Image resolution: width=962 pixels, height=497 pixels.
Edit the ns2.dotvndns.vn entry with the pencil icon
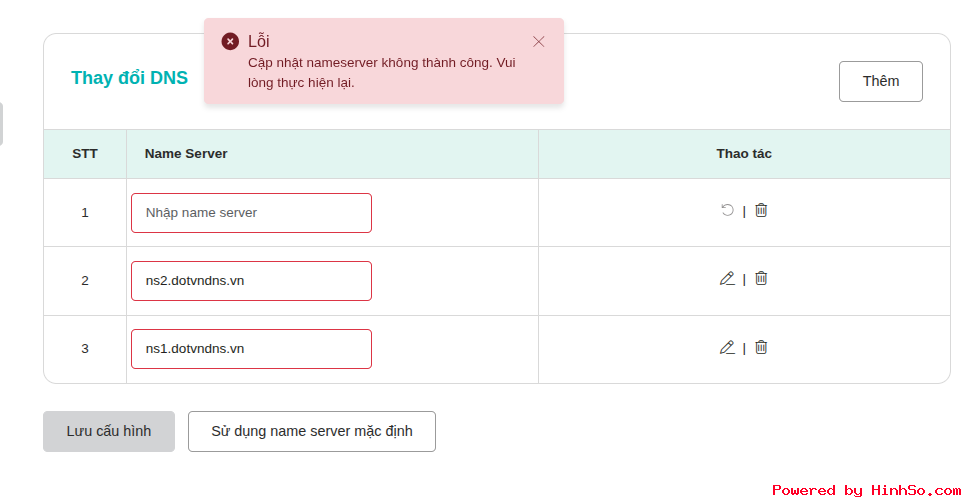[727, 279]
